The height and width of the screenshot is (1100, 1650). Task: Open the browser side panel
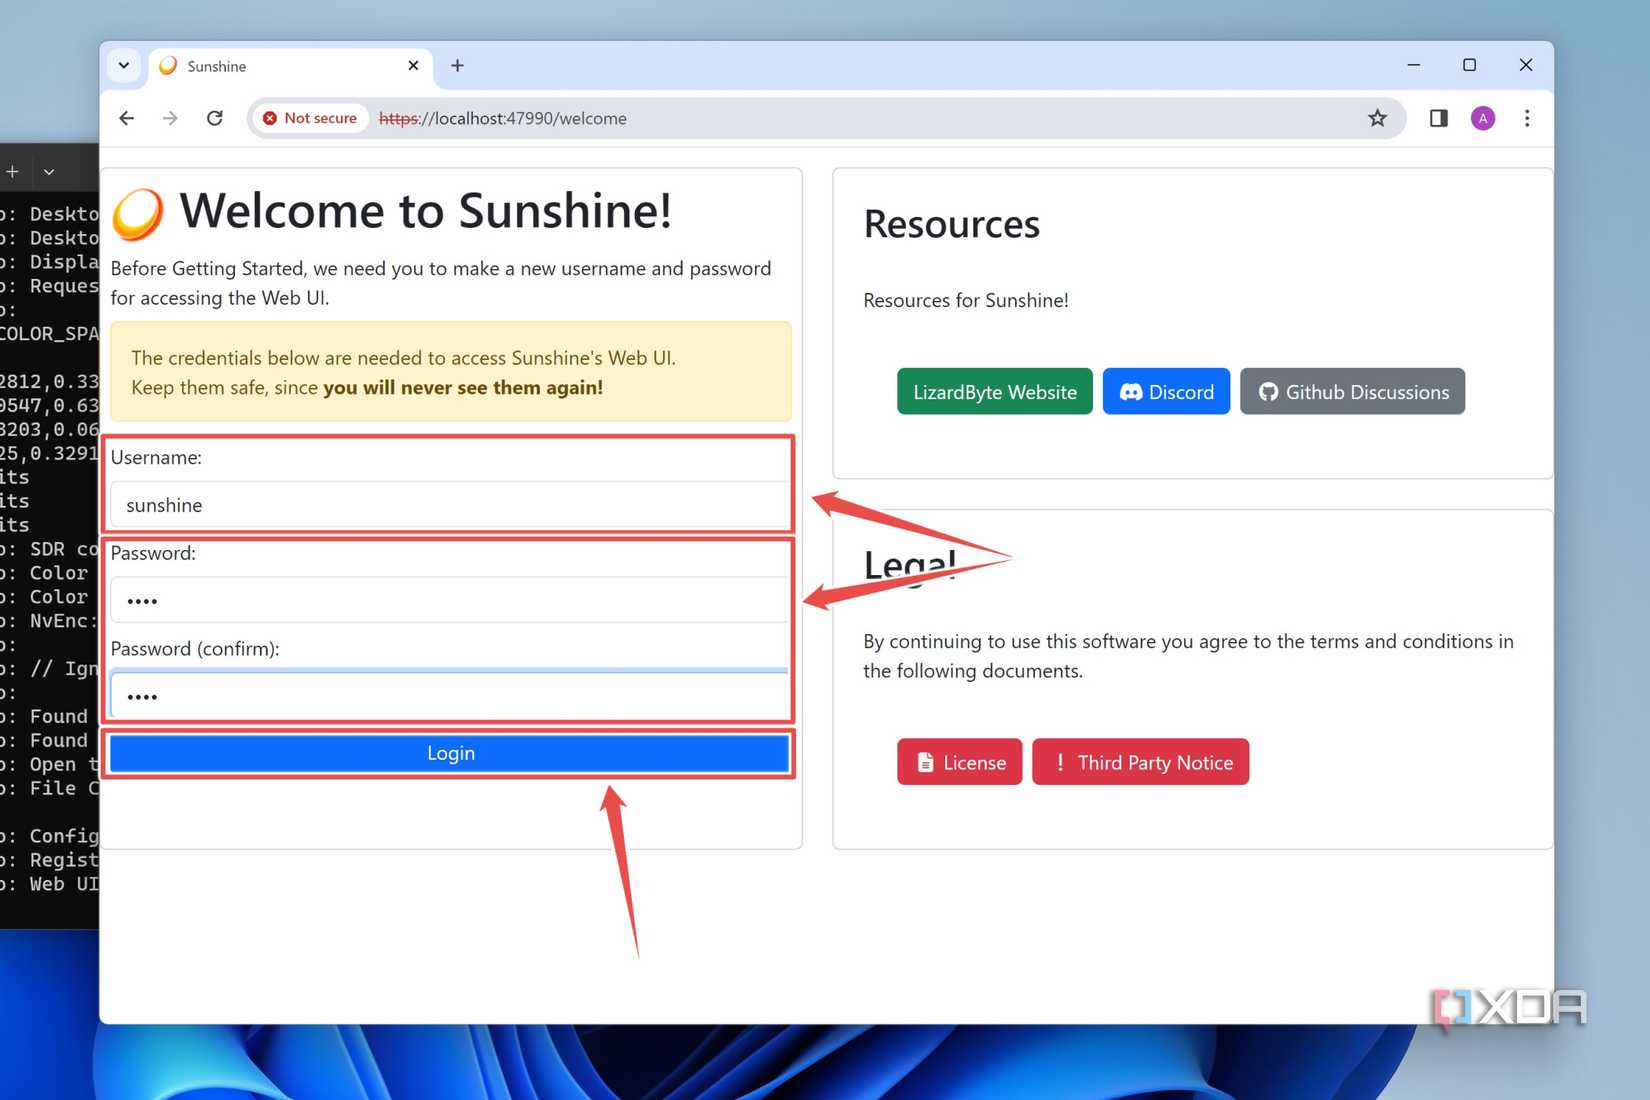click(1438, 118)
